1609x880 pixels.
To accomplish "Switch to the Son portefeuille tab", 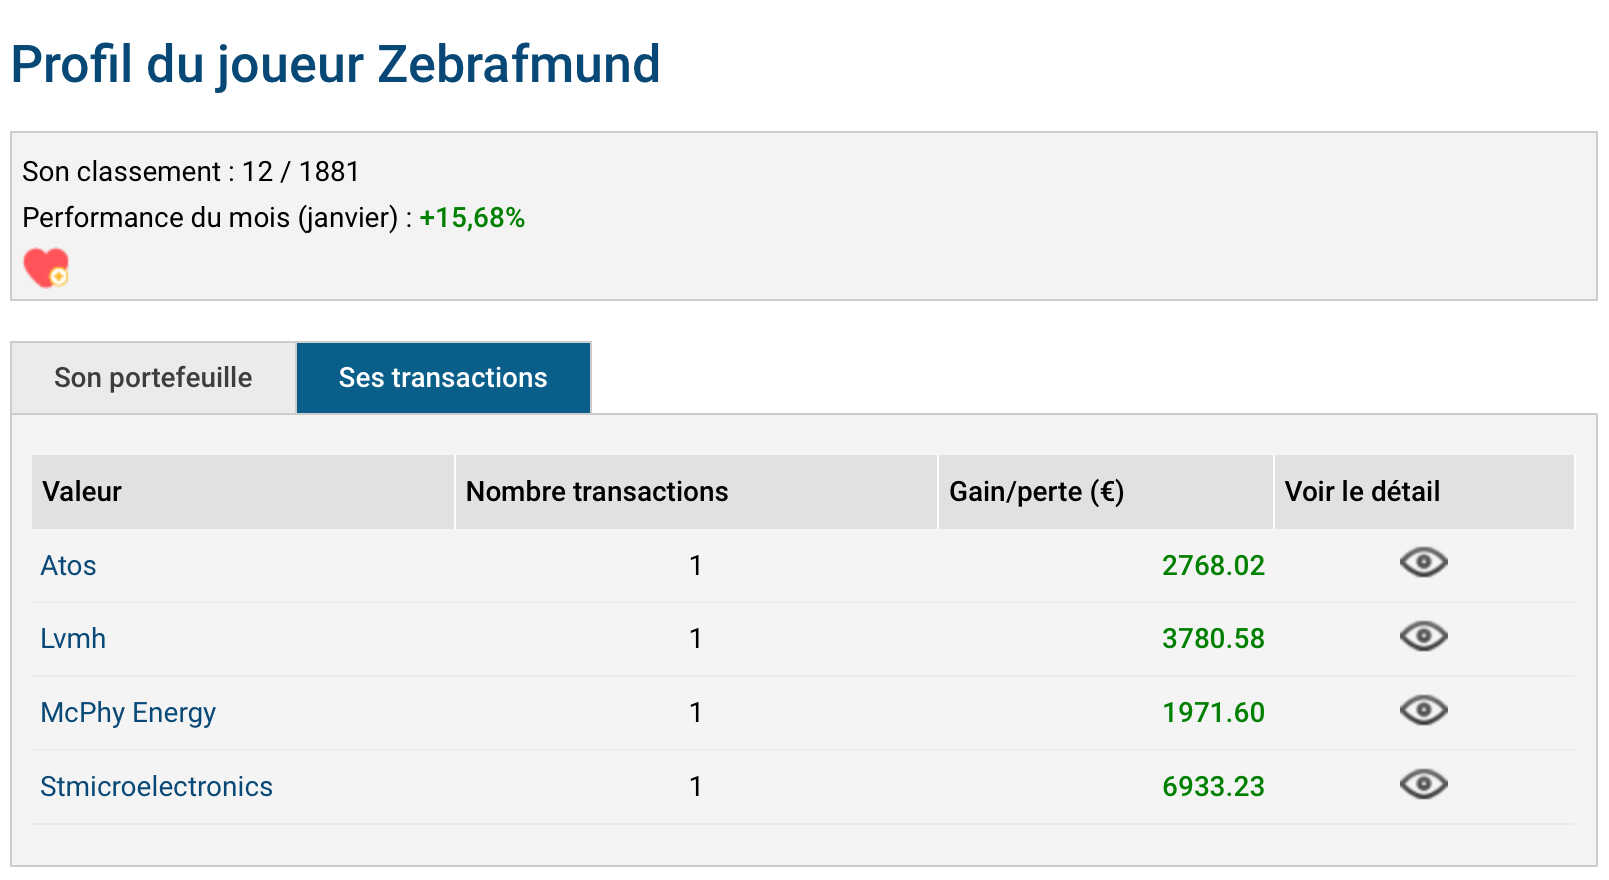I will coord(153,378).
